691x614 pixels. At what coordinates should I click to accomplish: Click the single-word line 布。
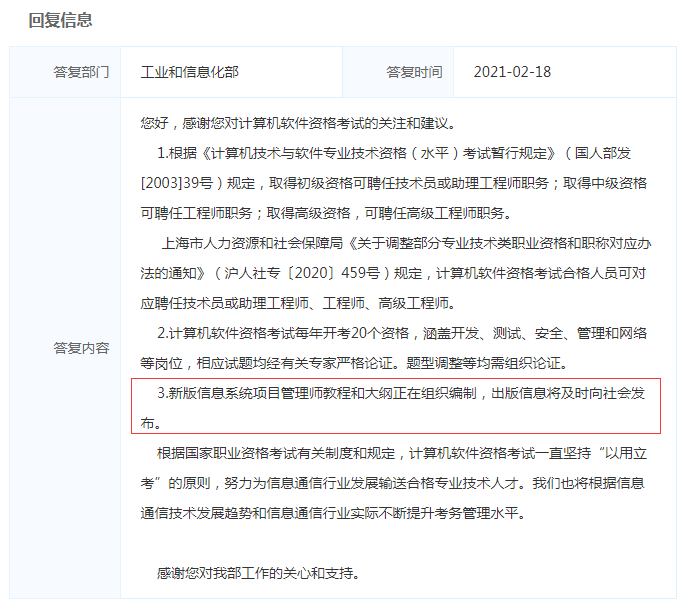pyautogui.click(x=151, y=423)
